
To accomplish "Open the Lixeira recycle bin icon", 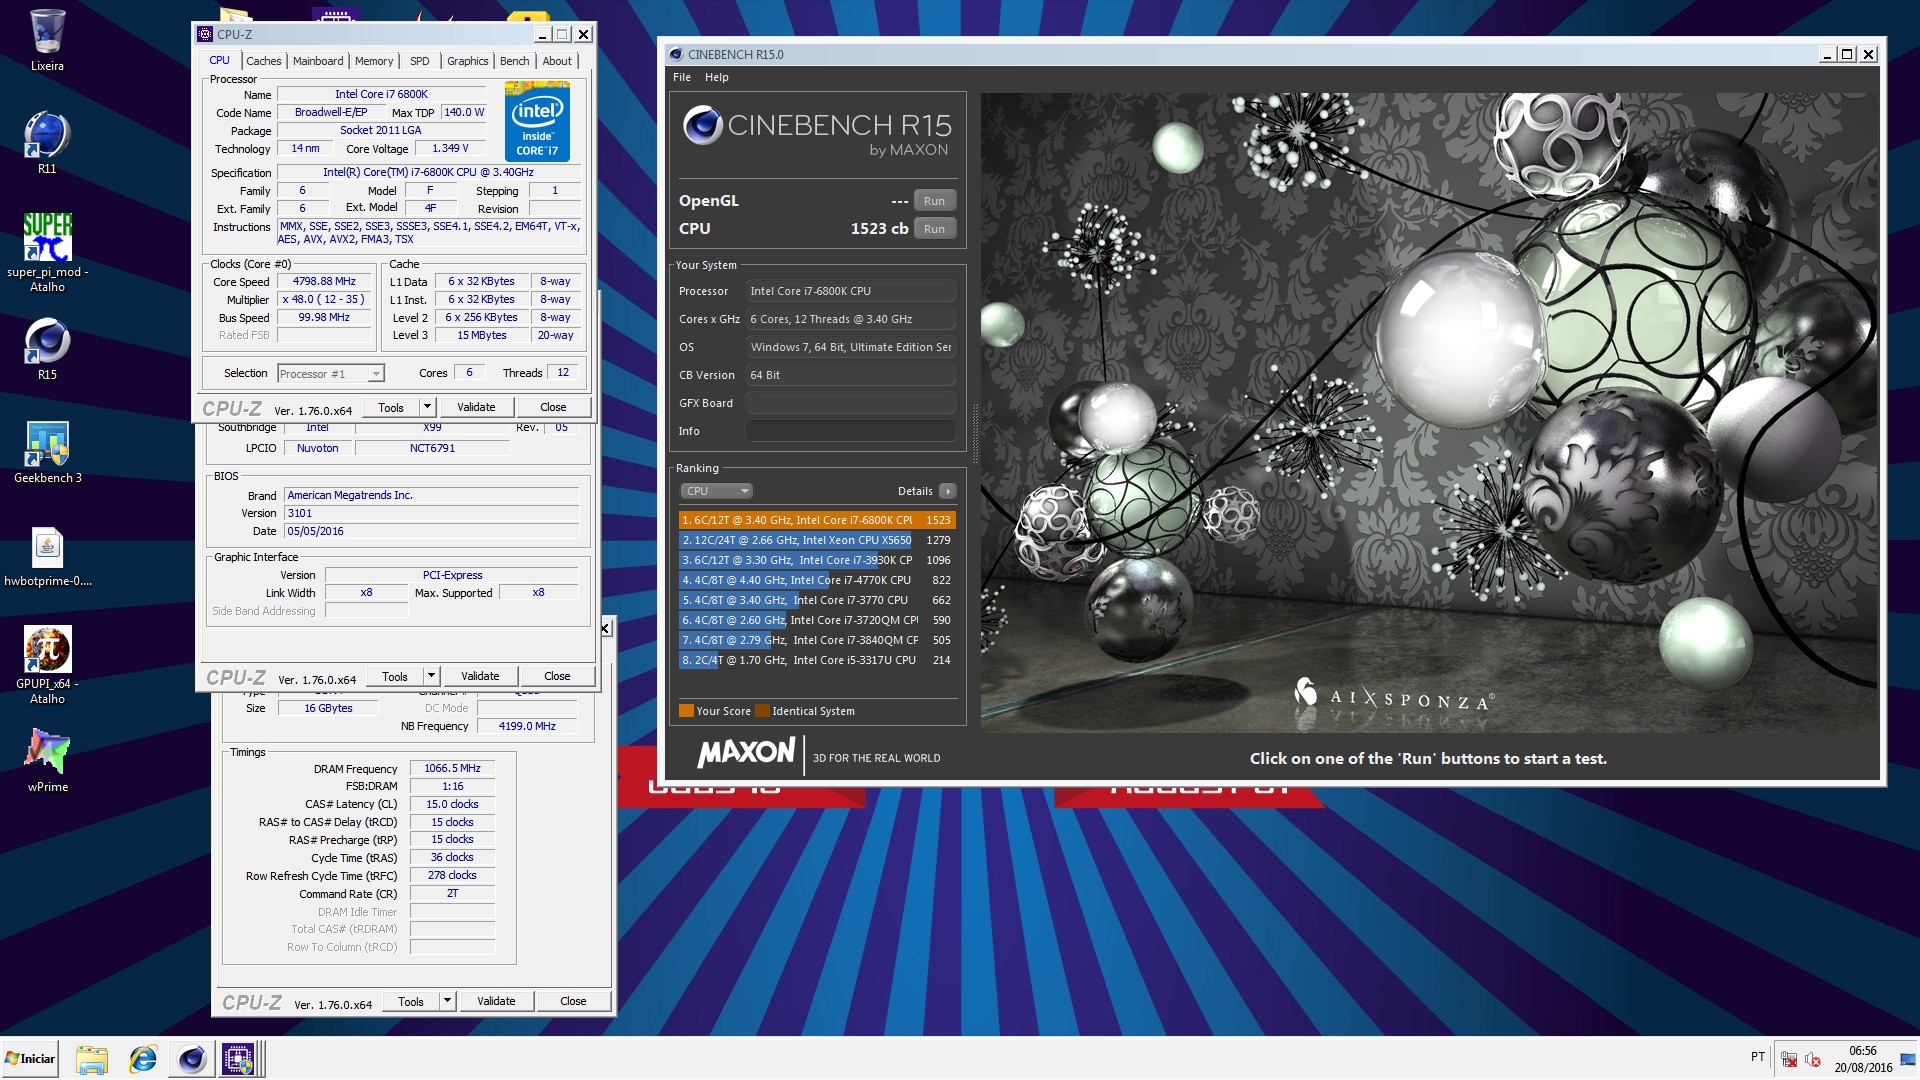I will click(x=47, y=33).
